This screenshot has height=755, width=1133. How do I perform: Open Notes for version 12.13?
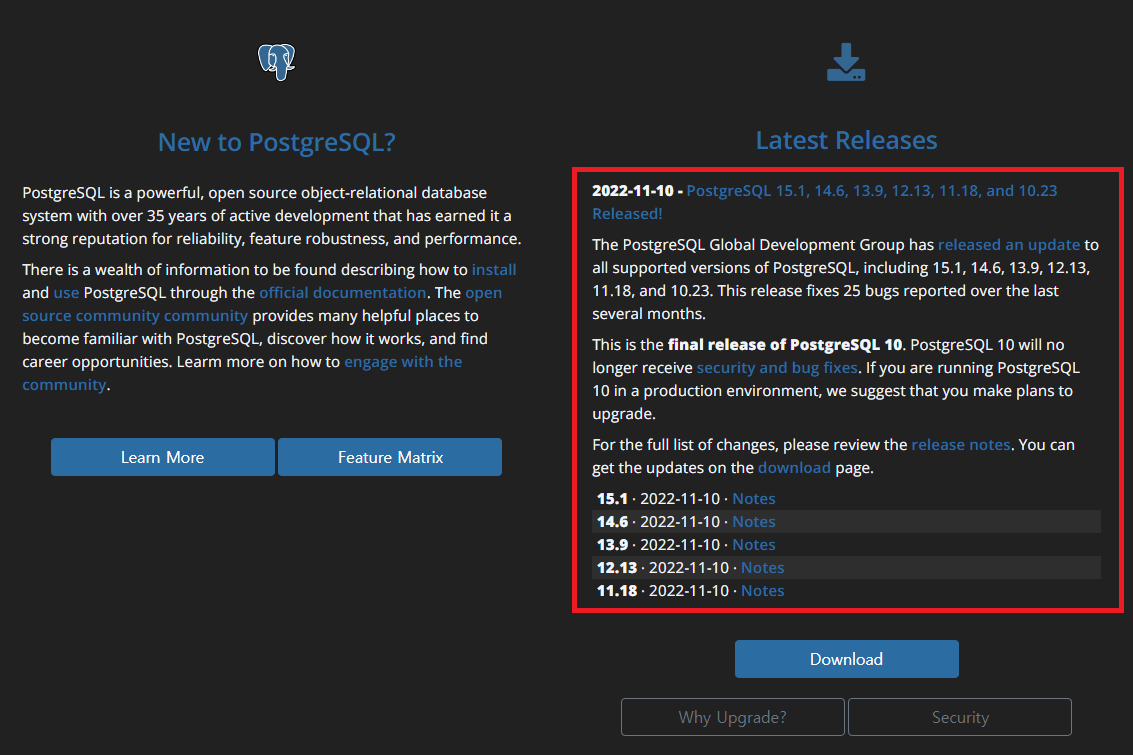(762, 568)
